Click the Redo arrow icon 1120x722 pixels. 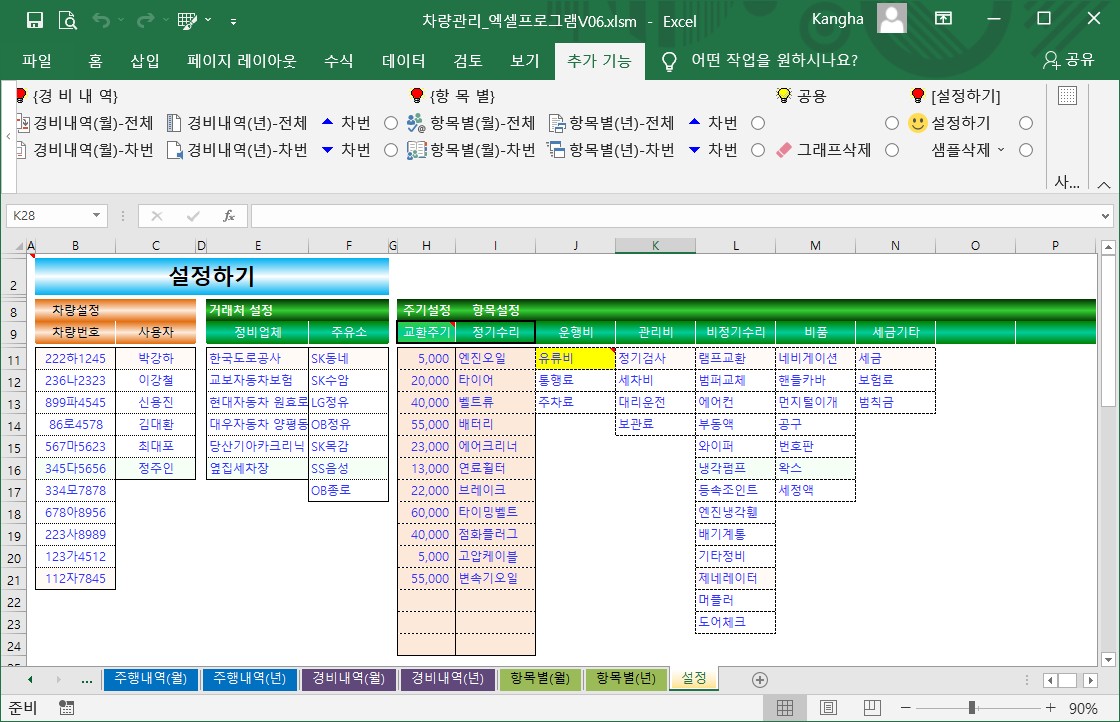145,20
